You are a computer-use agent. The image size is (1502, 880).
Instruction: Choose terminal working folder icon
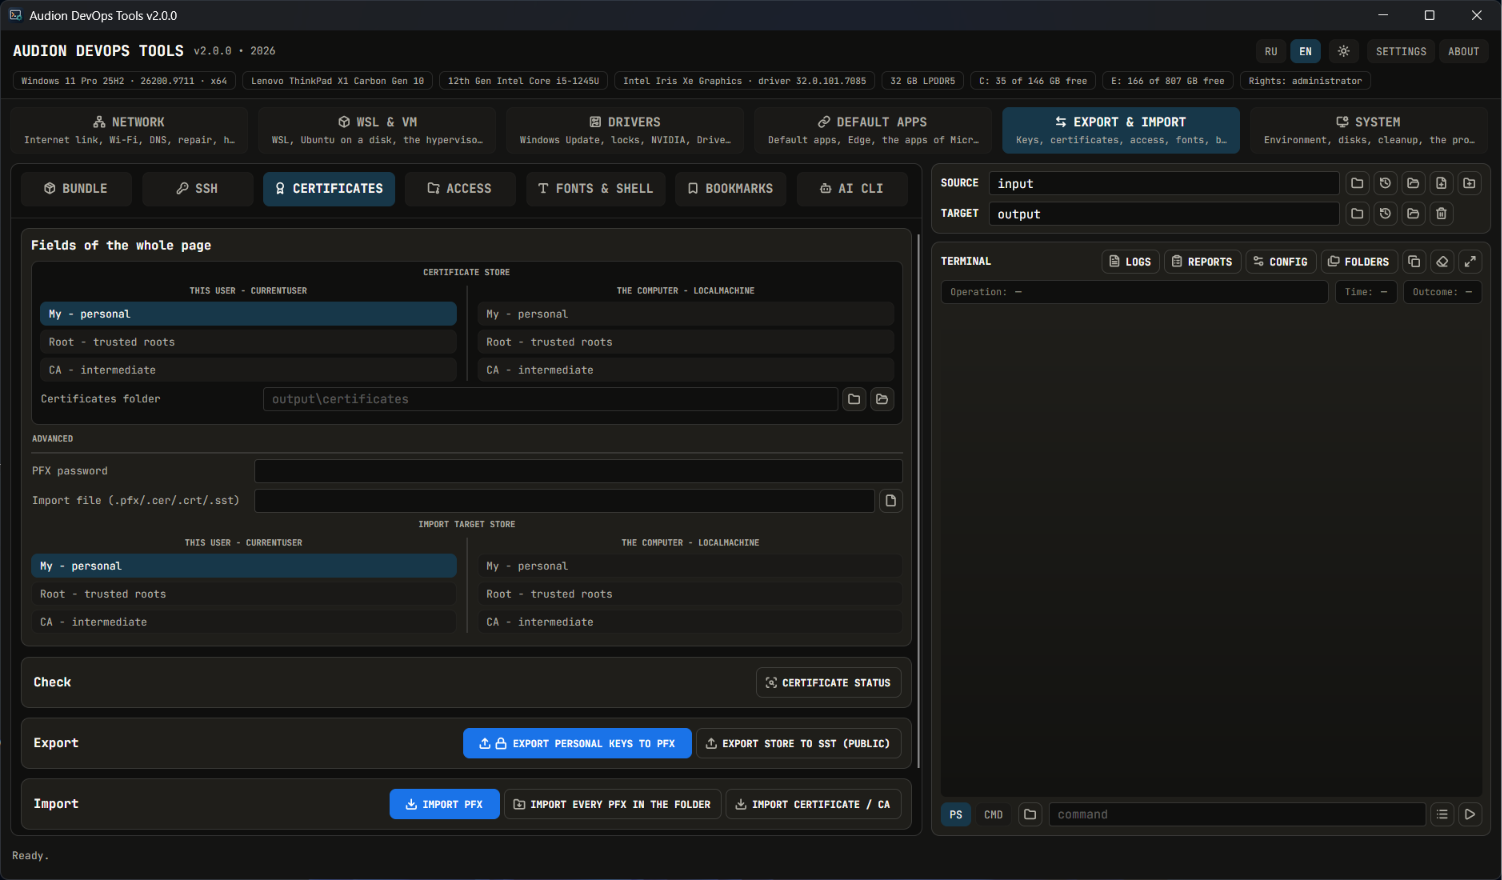(x=1030, y=814)
